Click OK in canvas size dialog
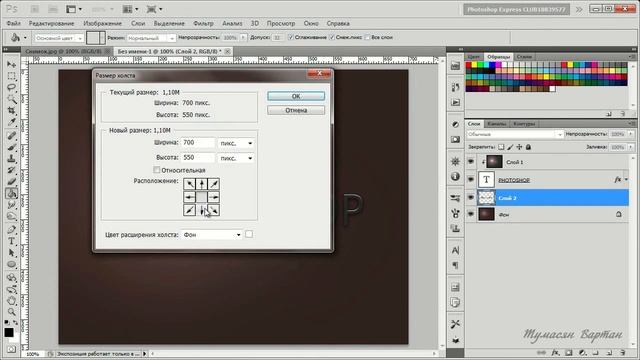 point(296,96)
